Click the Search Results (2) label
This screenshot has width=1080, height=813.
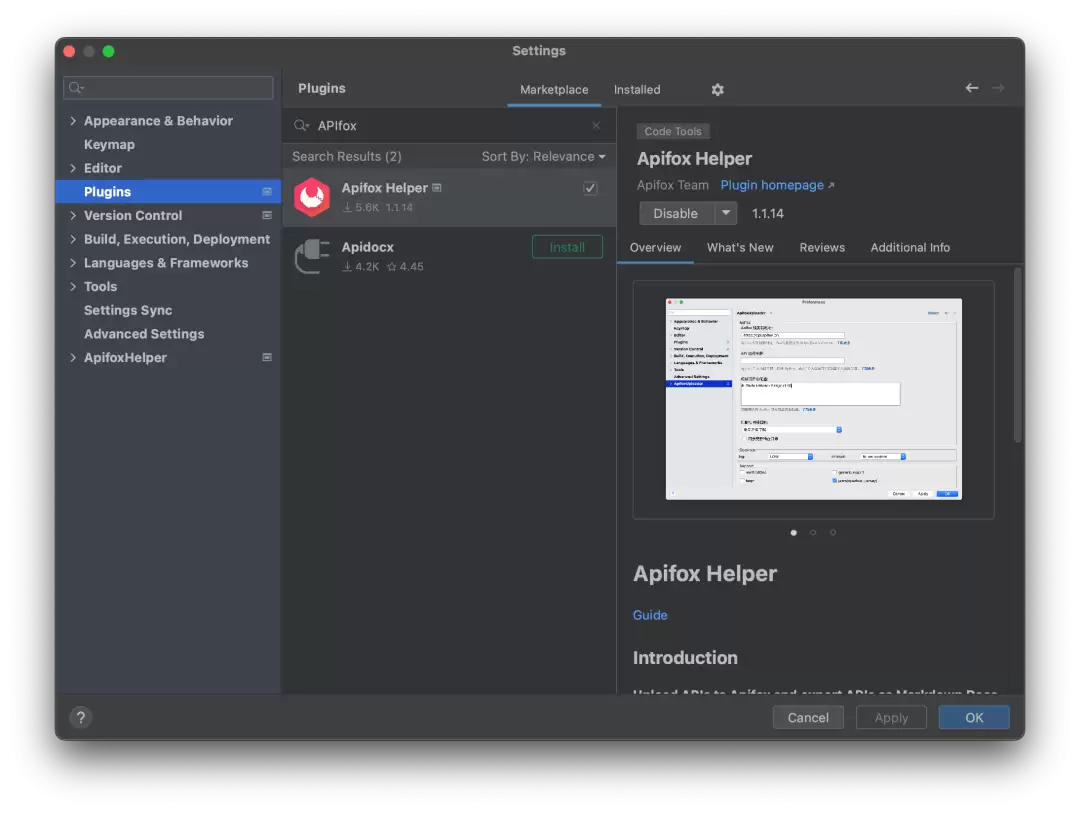[x=346, y=156]
